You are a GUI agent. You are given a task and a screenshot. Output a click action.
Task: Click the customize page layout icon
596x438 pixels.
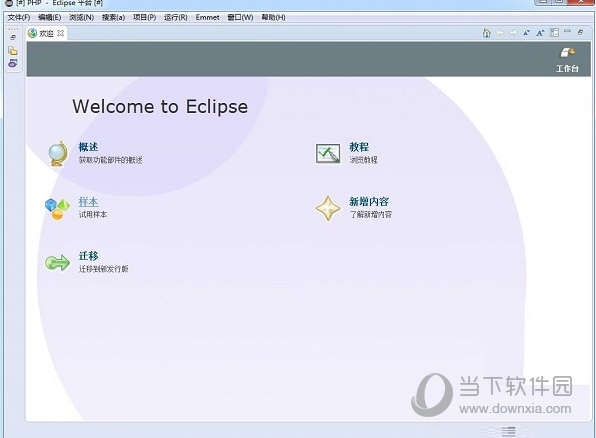point(555,33)
